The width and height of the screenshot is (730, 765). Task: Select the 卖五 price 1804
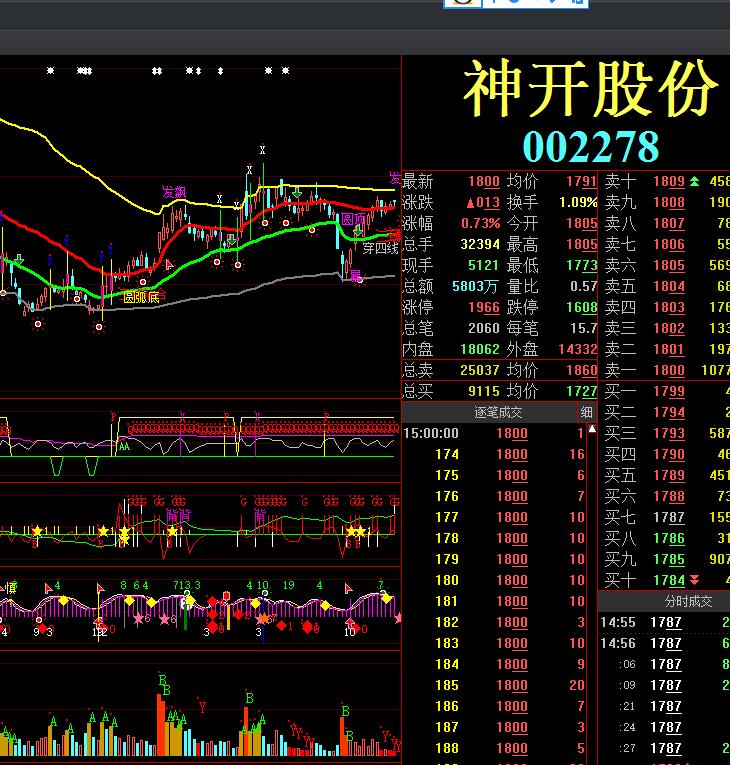(669, 286)
